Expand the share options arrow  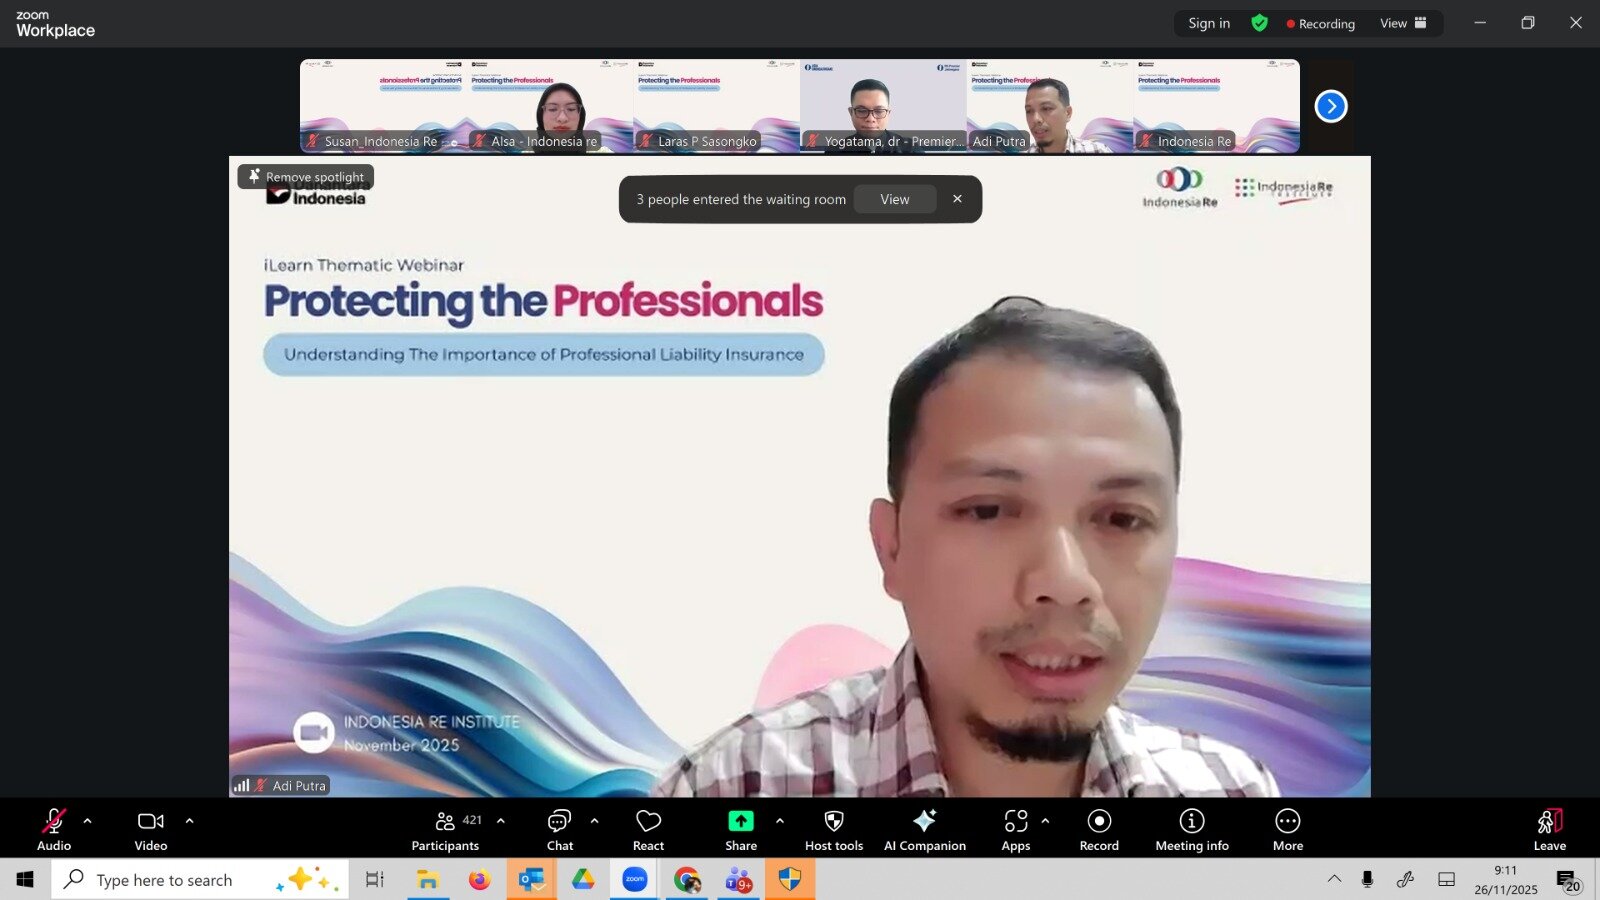pos(780,821)
